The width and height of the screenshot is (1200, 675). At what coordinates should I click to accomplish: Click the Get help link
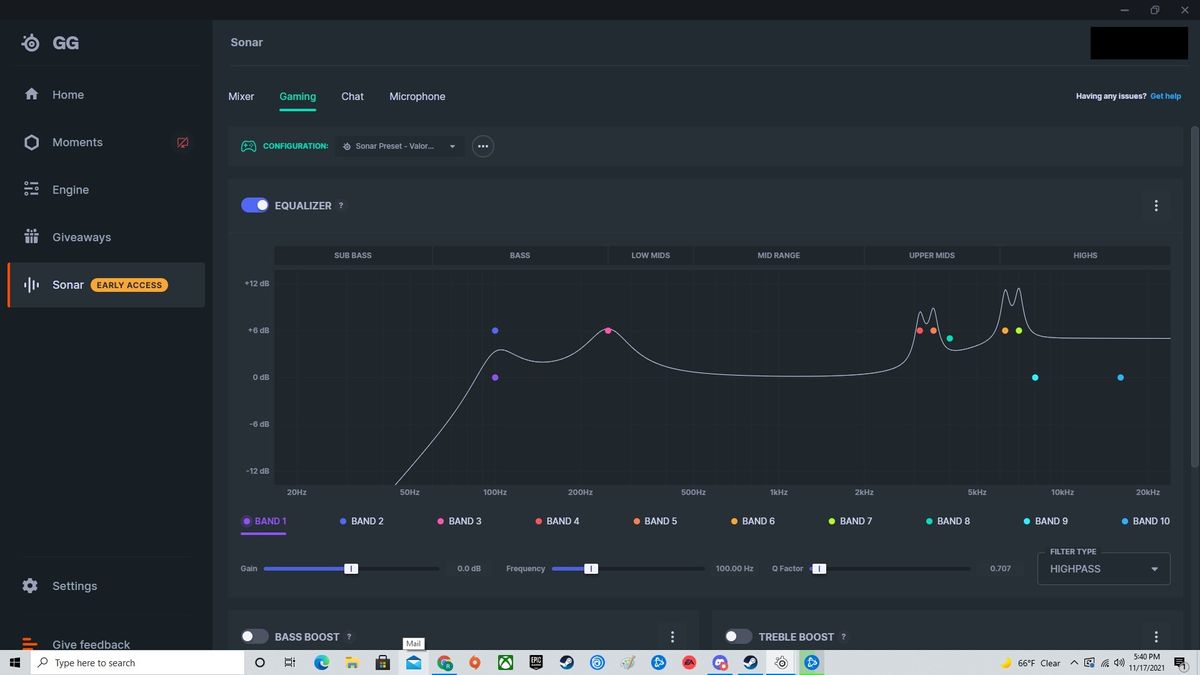point(1165,97)
